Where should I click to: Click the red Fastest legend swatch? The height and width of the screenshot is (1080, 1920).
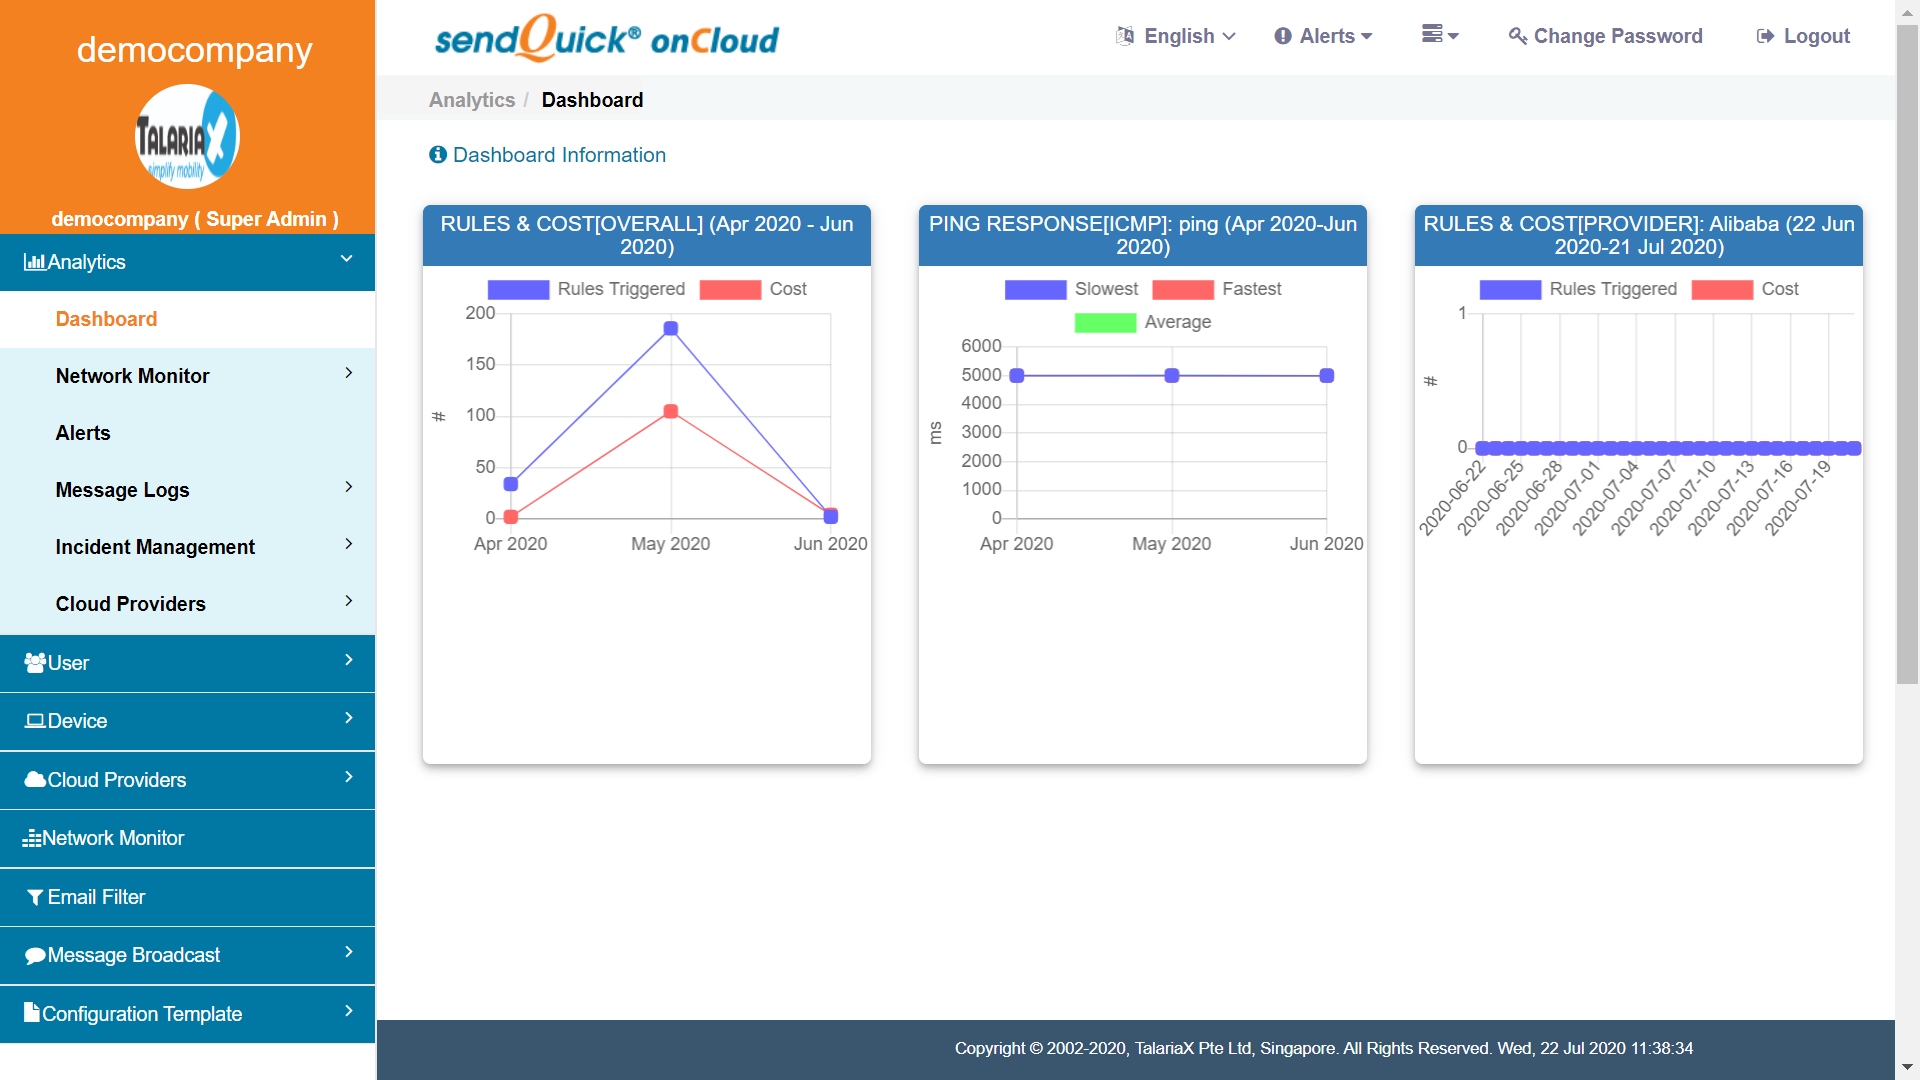[1183, 289]
